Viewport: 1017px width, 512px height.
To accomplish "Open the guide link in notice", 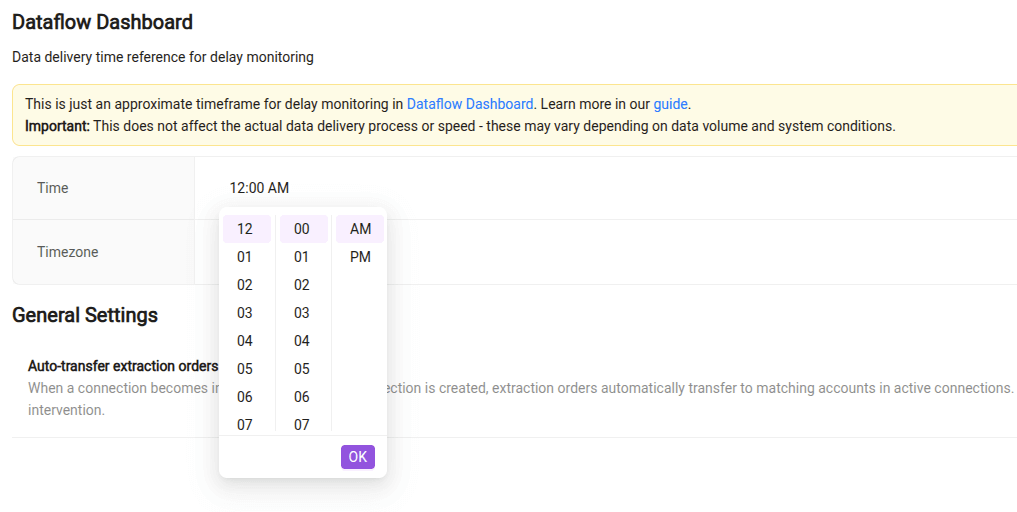I will [x=670, y=104].
